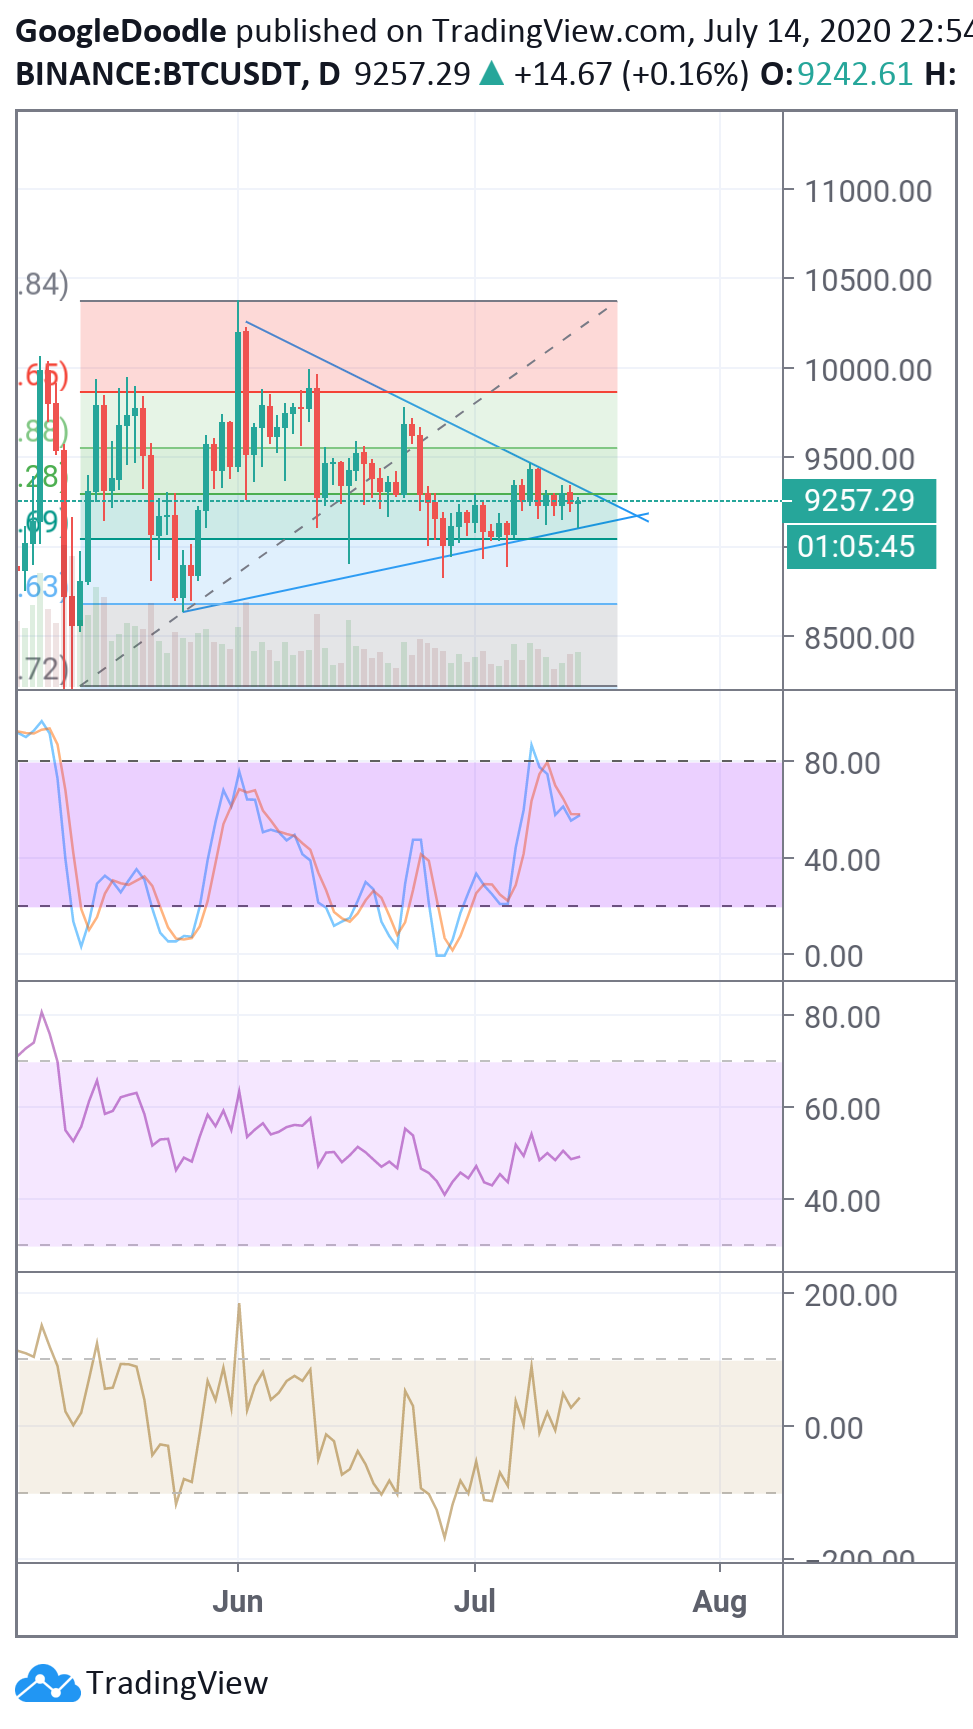Click the current price tag 9257.29

tap(859, 500)
